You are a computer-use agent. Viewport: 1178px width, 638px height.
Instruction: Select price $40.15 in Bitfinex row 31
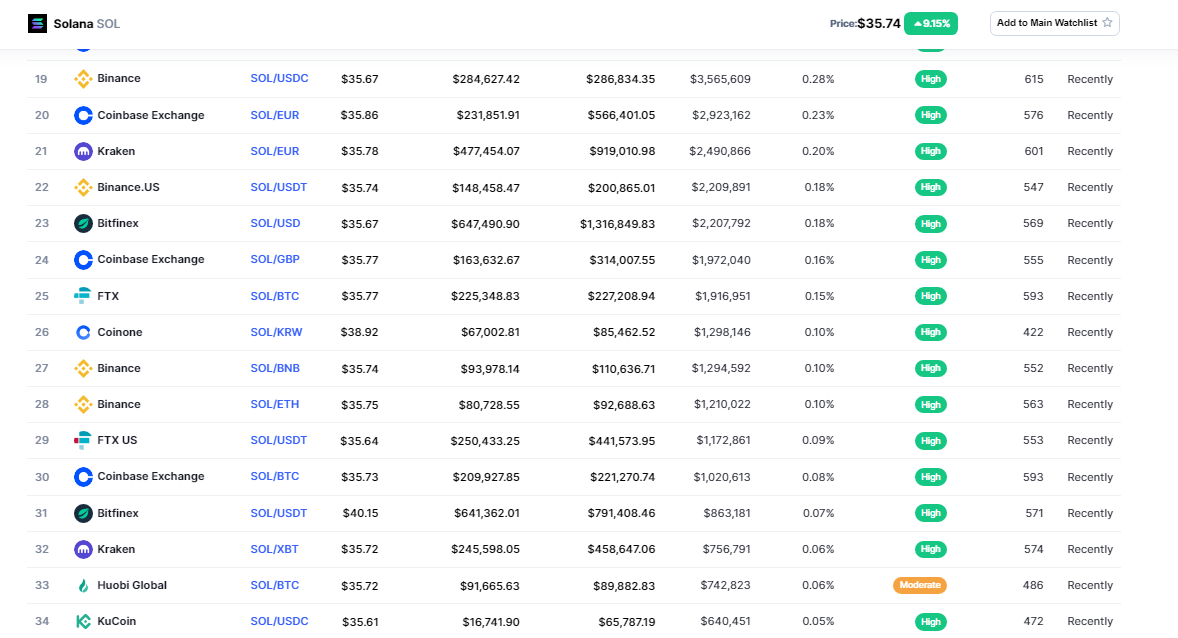coord(361,513)
